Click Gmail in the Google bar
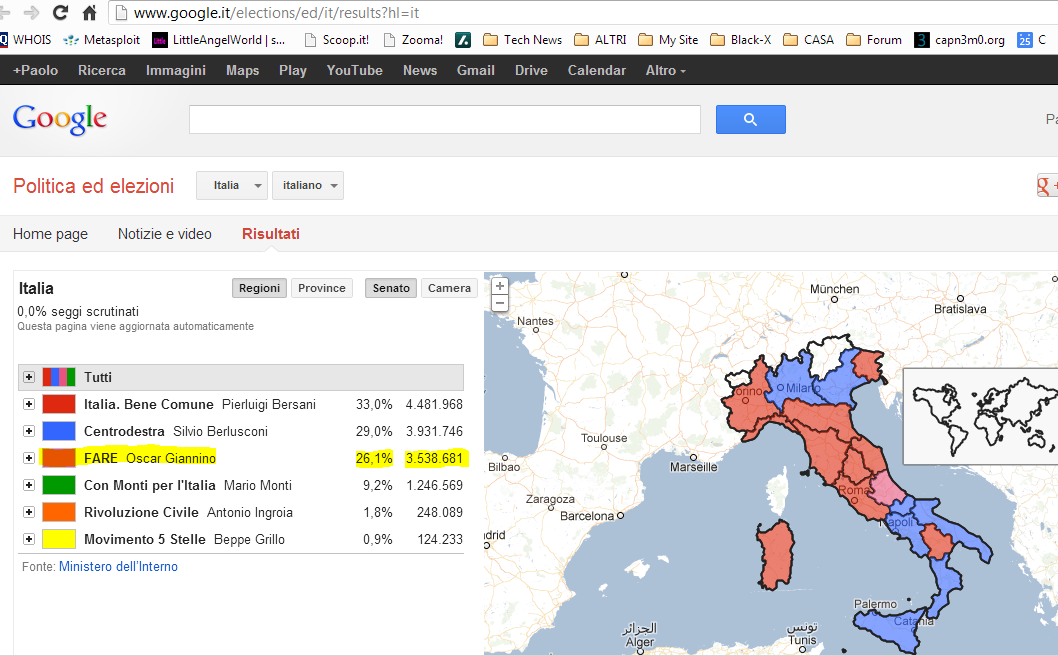Image resolution: width=1058 pixels, height=656 pixels. tap(476, 70)
